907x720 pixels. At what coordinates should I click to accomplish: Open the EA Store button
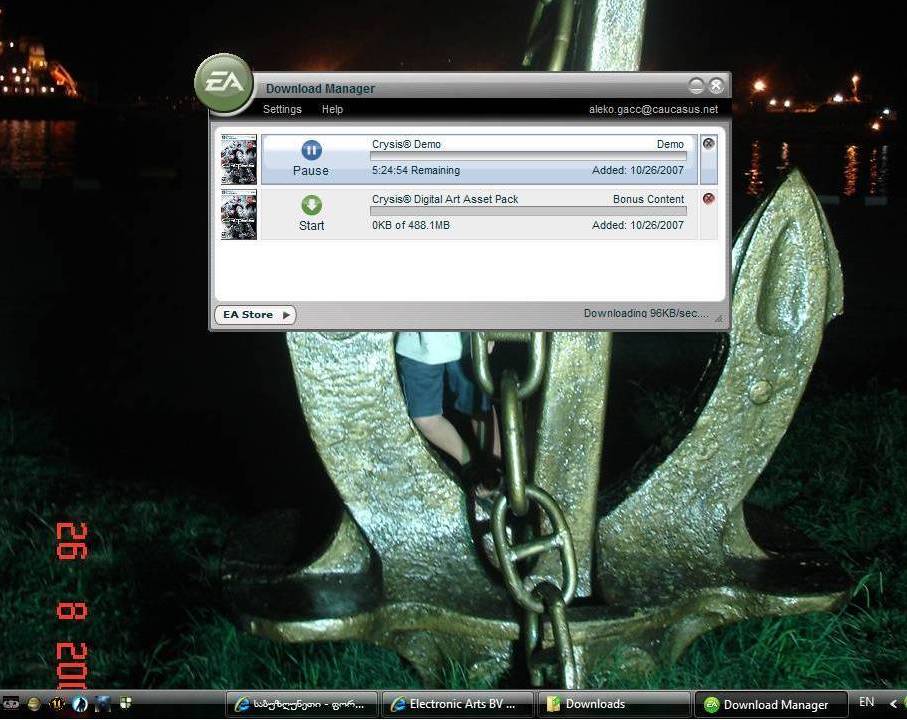tap(255, 315)
